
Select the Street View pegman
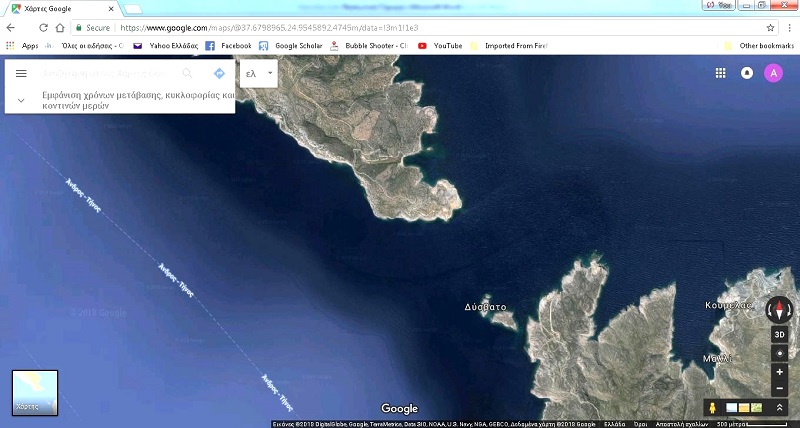[711, 408]
